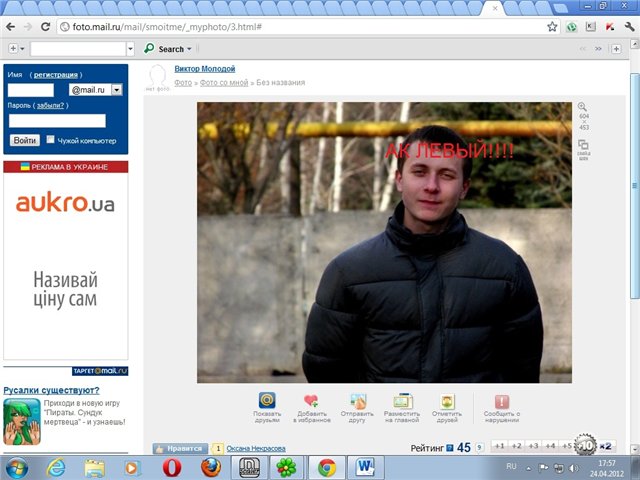Click the clock showing 17:57
The height and width of the screenshot is (480, 640).
607,464
